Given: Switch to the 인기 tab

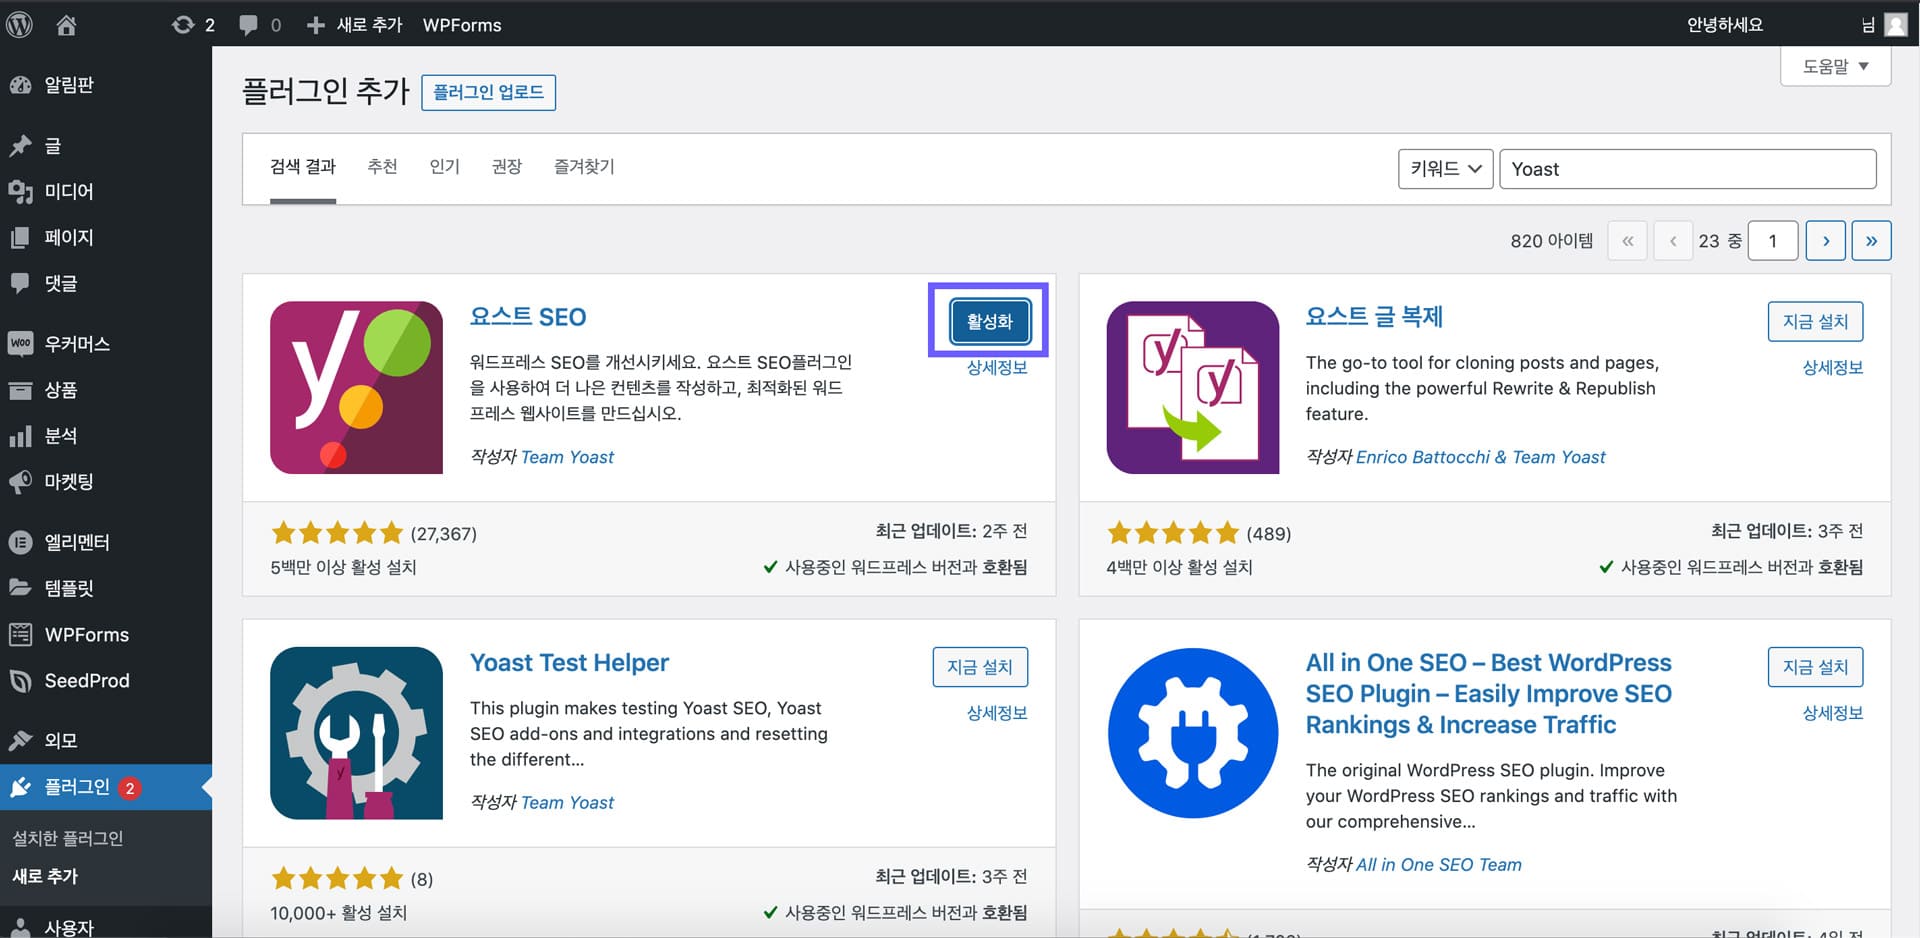Looking at the screenshot, I should 444,167.
